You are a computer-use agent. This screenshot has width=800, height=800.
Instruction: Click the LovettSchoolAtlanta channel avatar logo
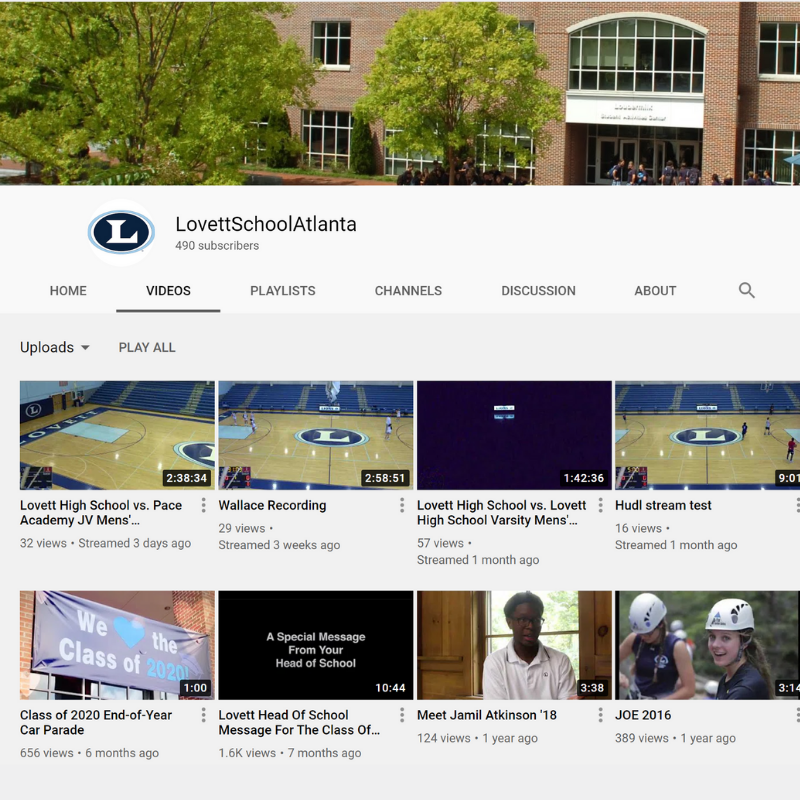121,233
